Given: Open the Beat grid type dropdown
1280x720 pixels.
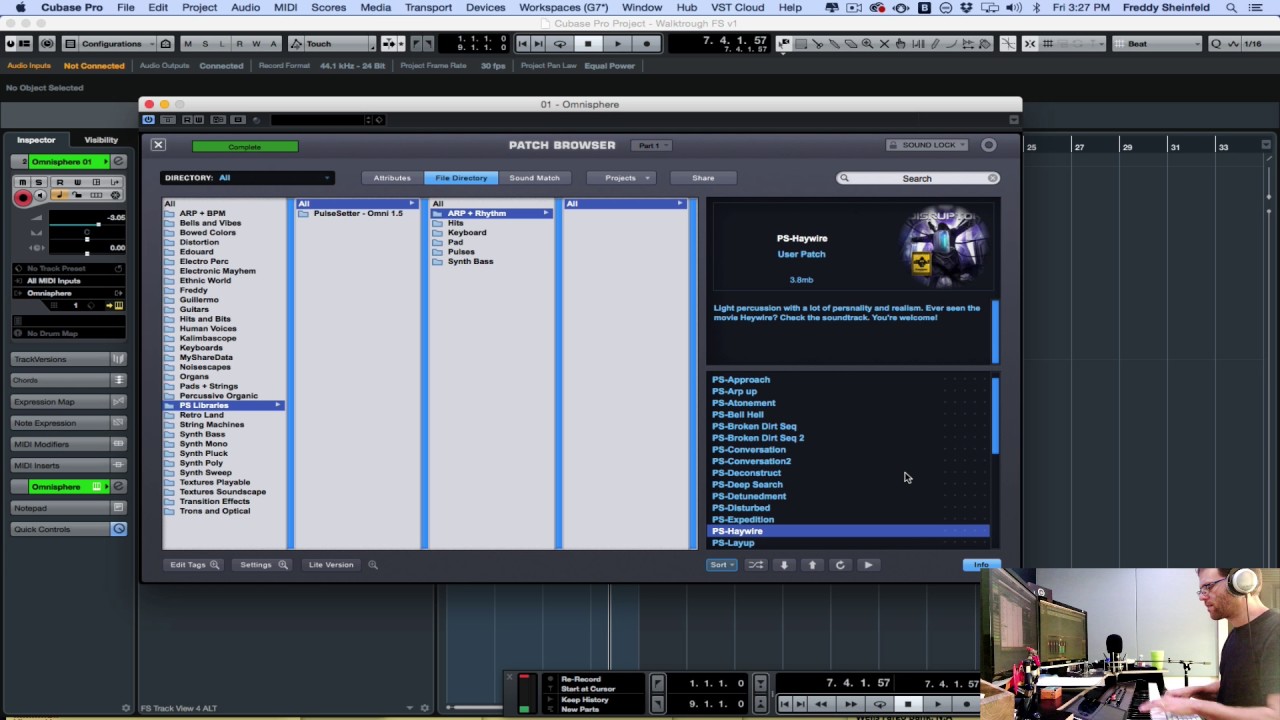Looking at the screenshot, I should pyautogui.click(x=1157, y=44).
